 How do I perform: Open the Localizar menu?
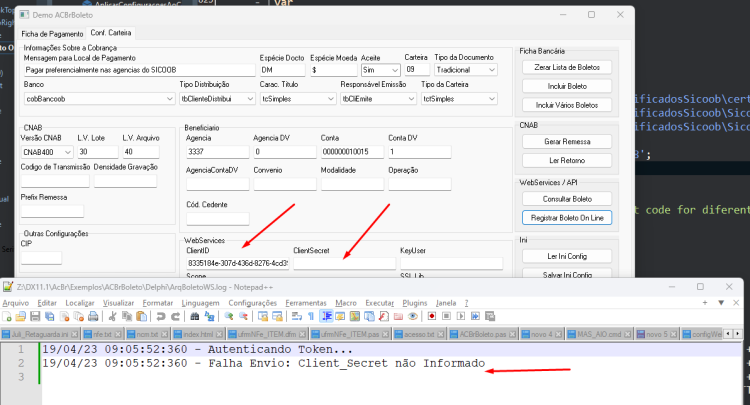80,303
